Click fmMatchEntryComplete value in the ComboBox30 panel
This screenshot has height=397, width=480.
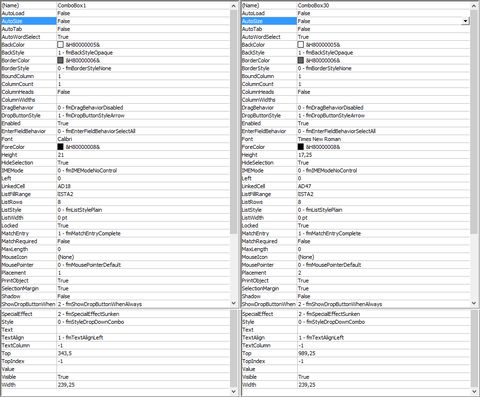coord(329,233)
